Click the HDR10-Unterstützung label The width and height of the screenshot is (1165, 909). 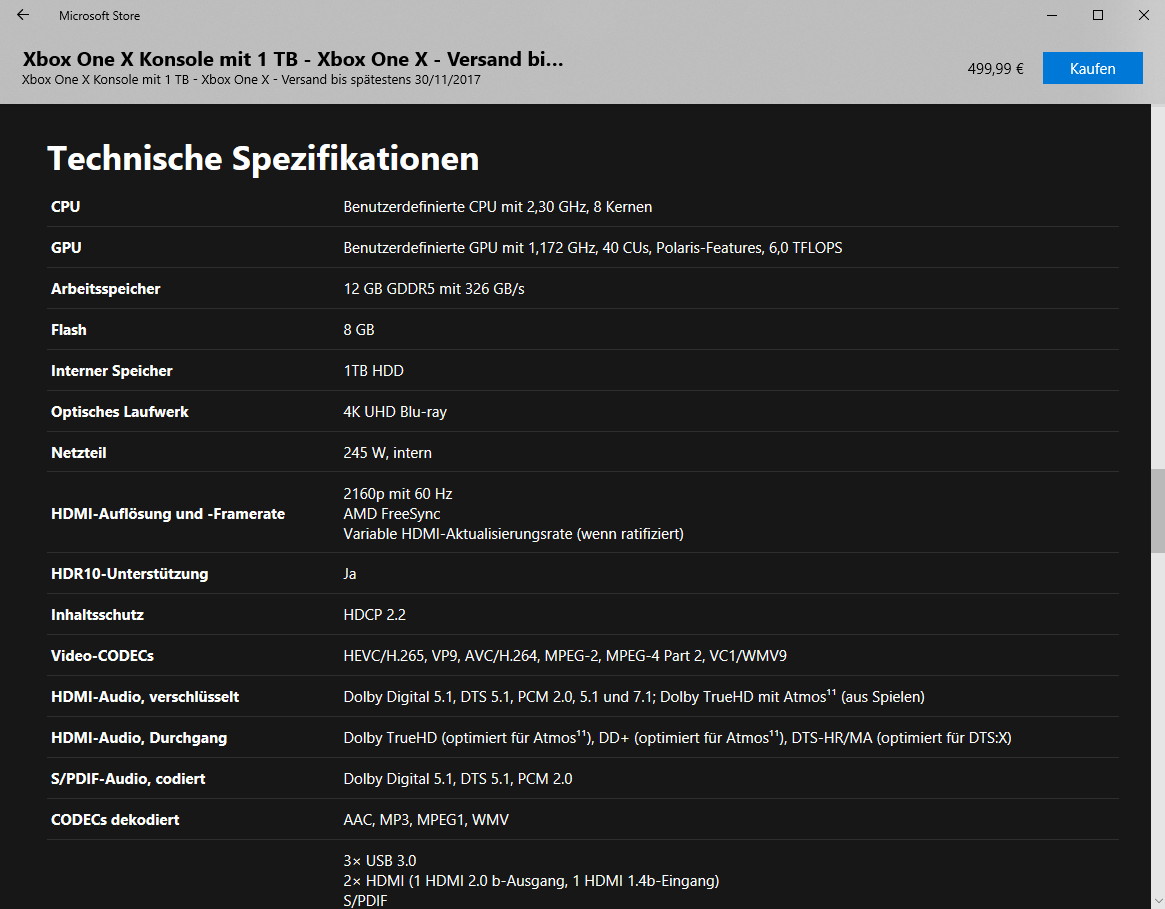(129, 574)
